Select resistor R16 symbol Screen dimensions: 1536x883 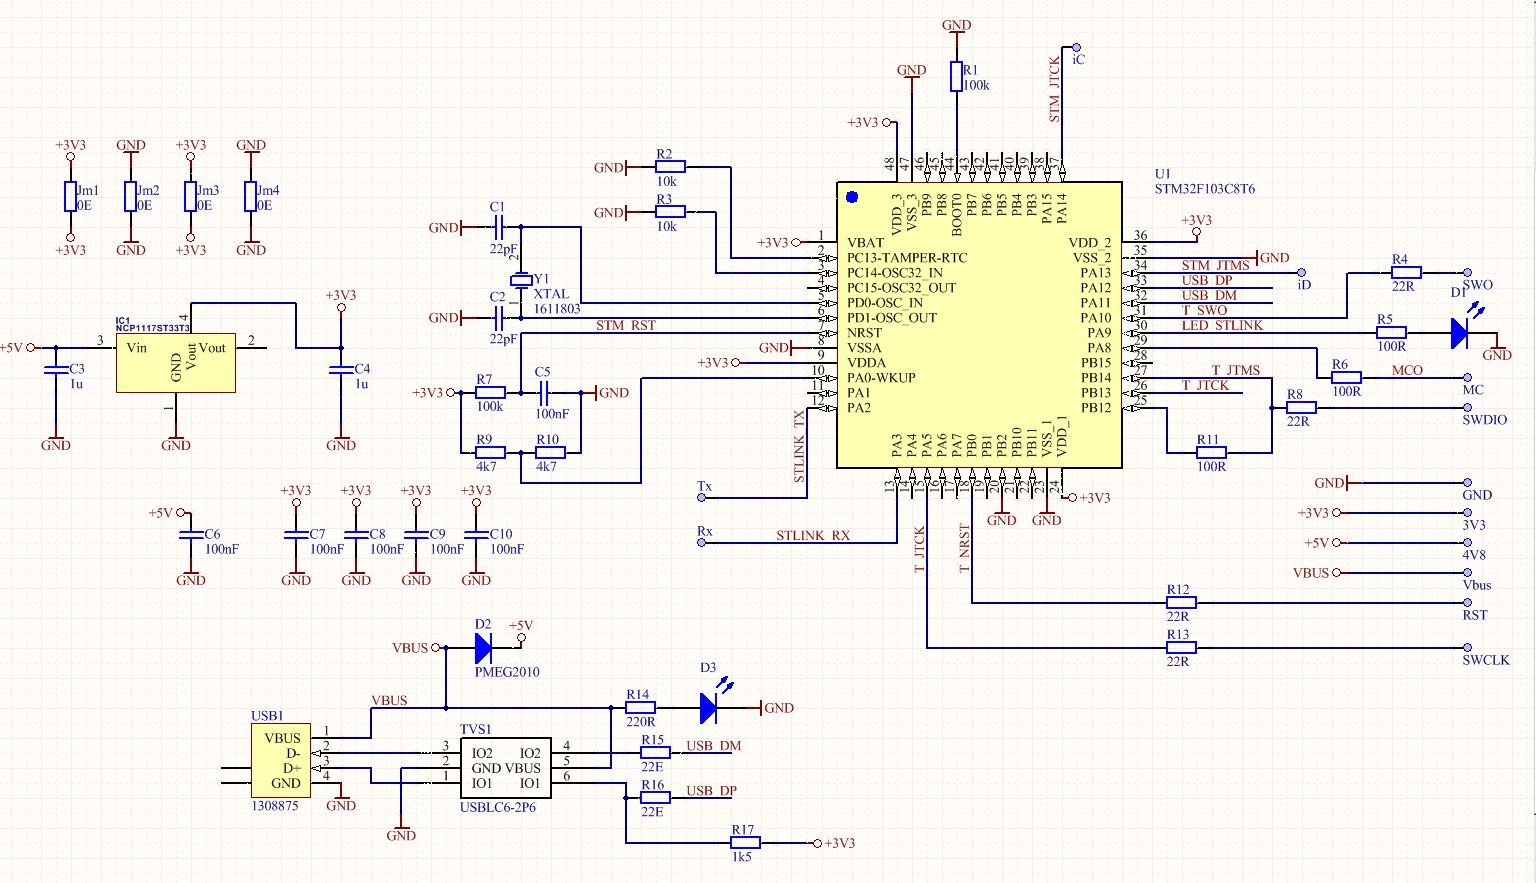tap(655, 797)
